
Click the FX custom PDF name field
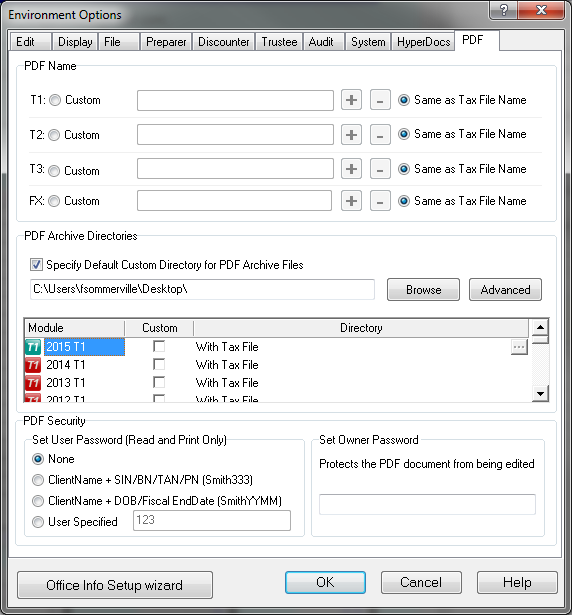click(x=234, y=200)
